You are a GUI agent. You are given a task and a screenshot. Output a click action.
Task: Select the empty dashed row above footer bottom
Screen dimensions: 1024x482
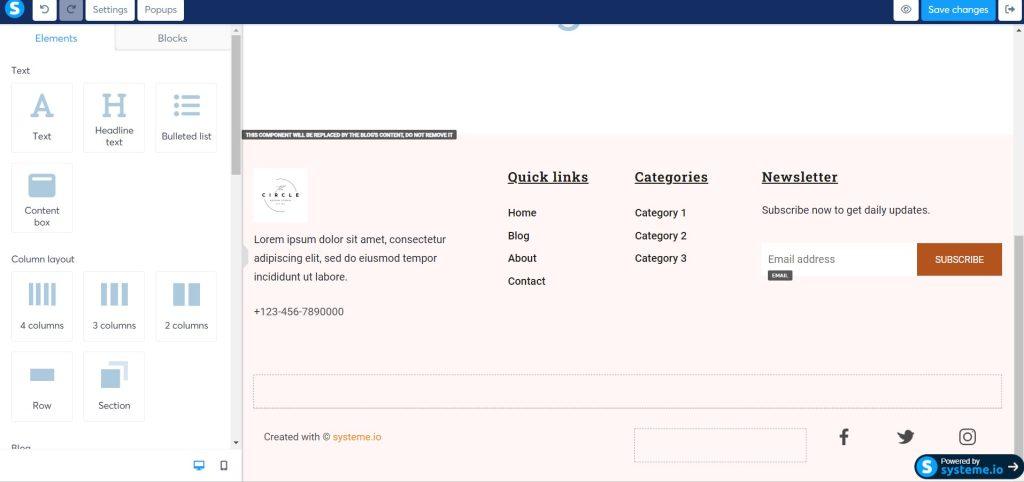(627, 391)
